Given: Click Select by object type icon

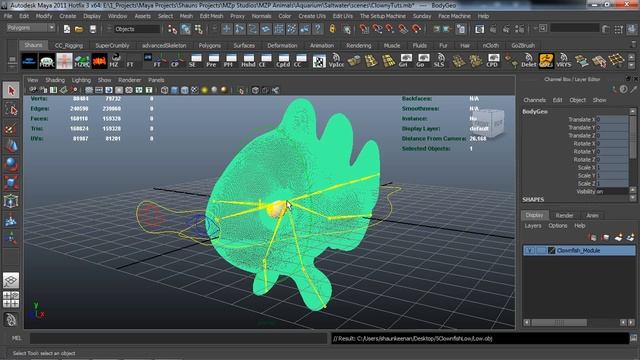Looking at the screenshot, I should pos(186,29).
